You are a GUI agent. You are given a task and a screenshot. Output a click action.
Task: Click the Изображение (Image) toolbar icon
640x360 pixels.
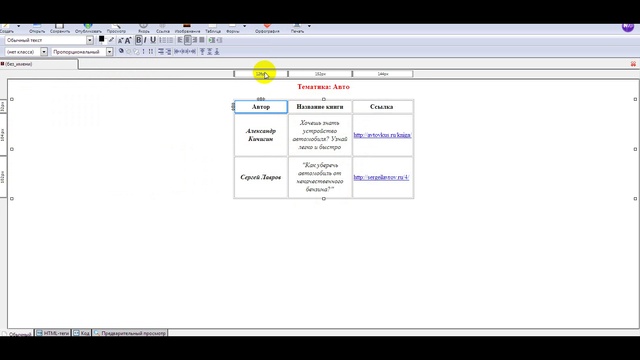click(187, 29)
